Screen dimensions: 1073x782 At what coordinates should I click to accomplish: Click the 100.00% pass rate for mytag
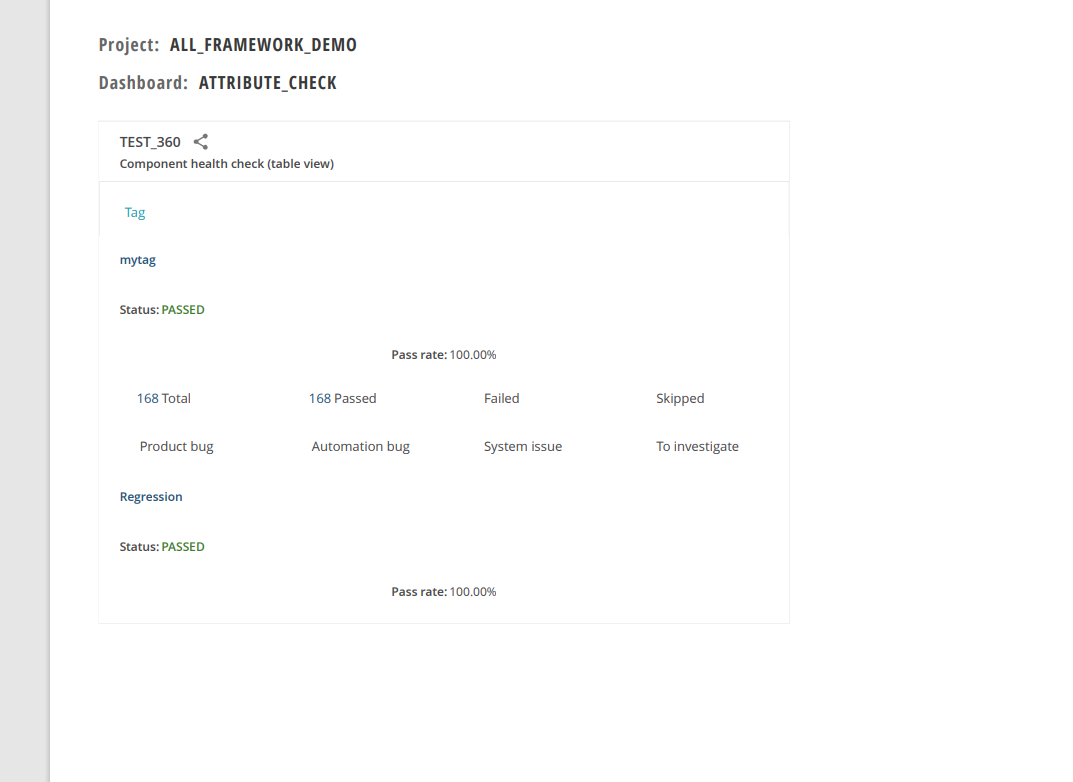tap(471, 354)
